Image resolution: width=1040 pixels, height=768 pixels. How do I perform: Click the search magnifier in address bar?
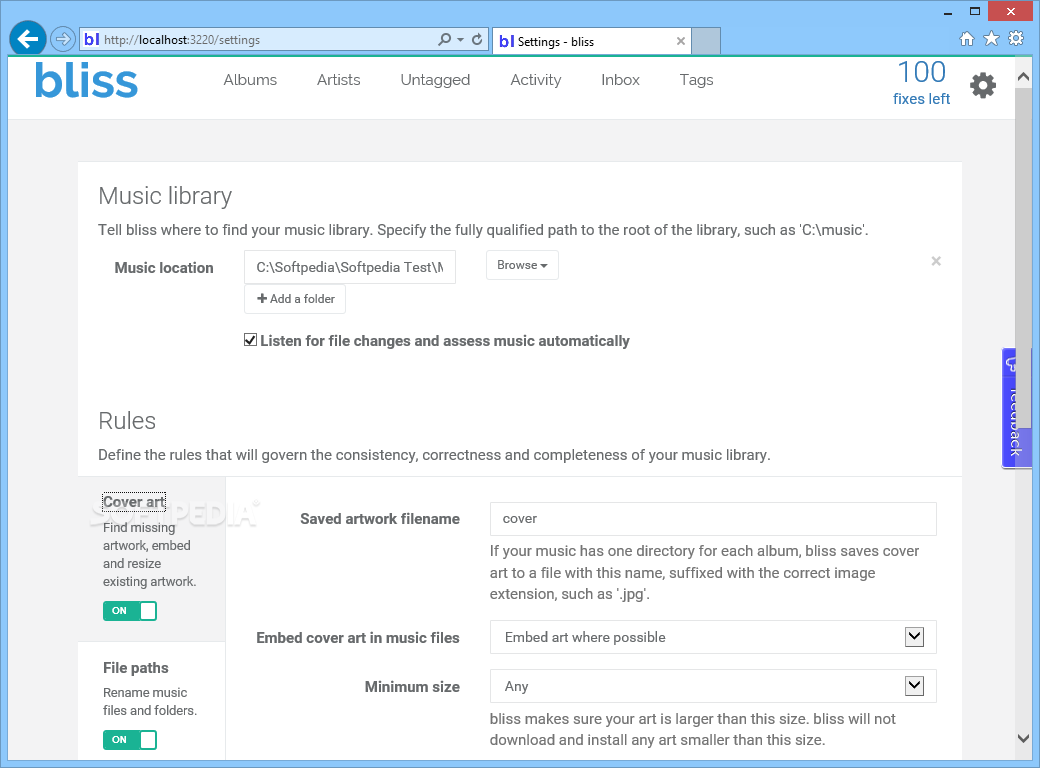(x=444, y=39)
